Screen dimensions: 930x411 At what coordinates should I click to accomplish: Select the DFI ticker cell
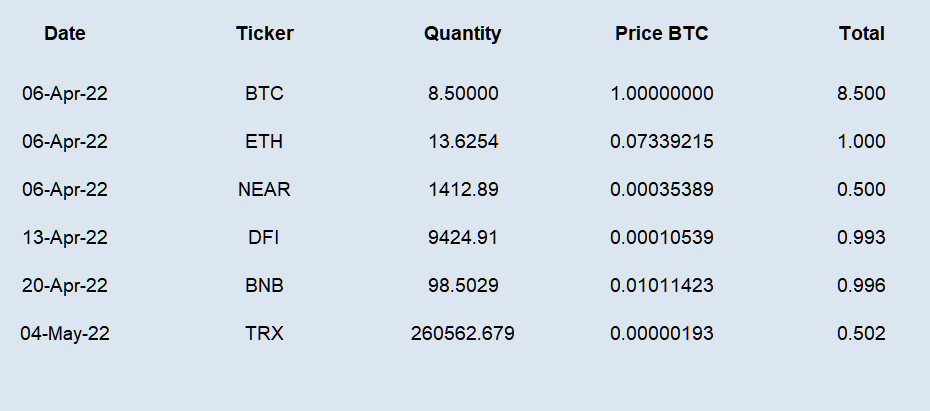264,237
